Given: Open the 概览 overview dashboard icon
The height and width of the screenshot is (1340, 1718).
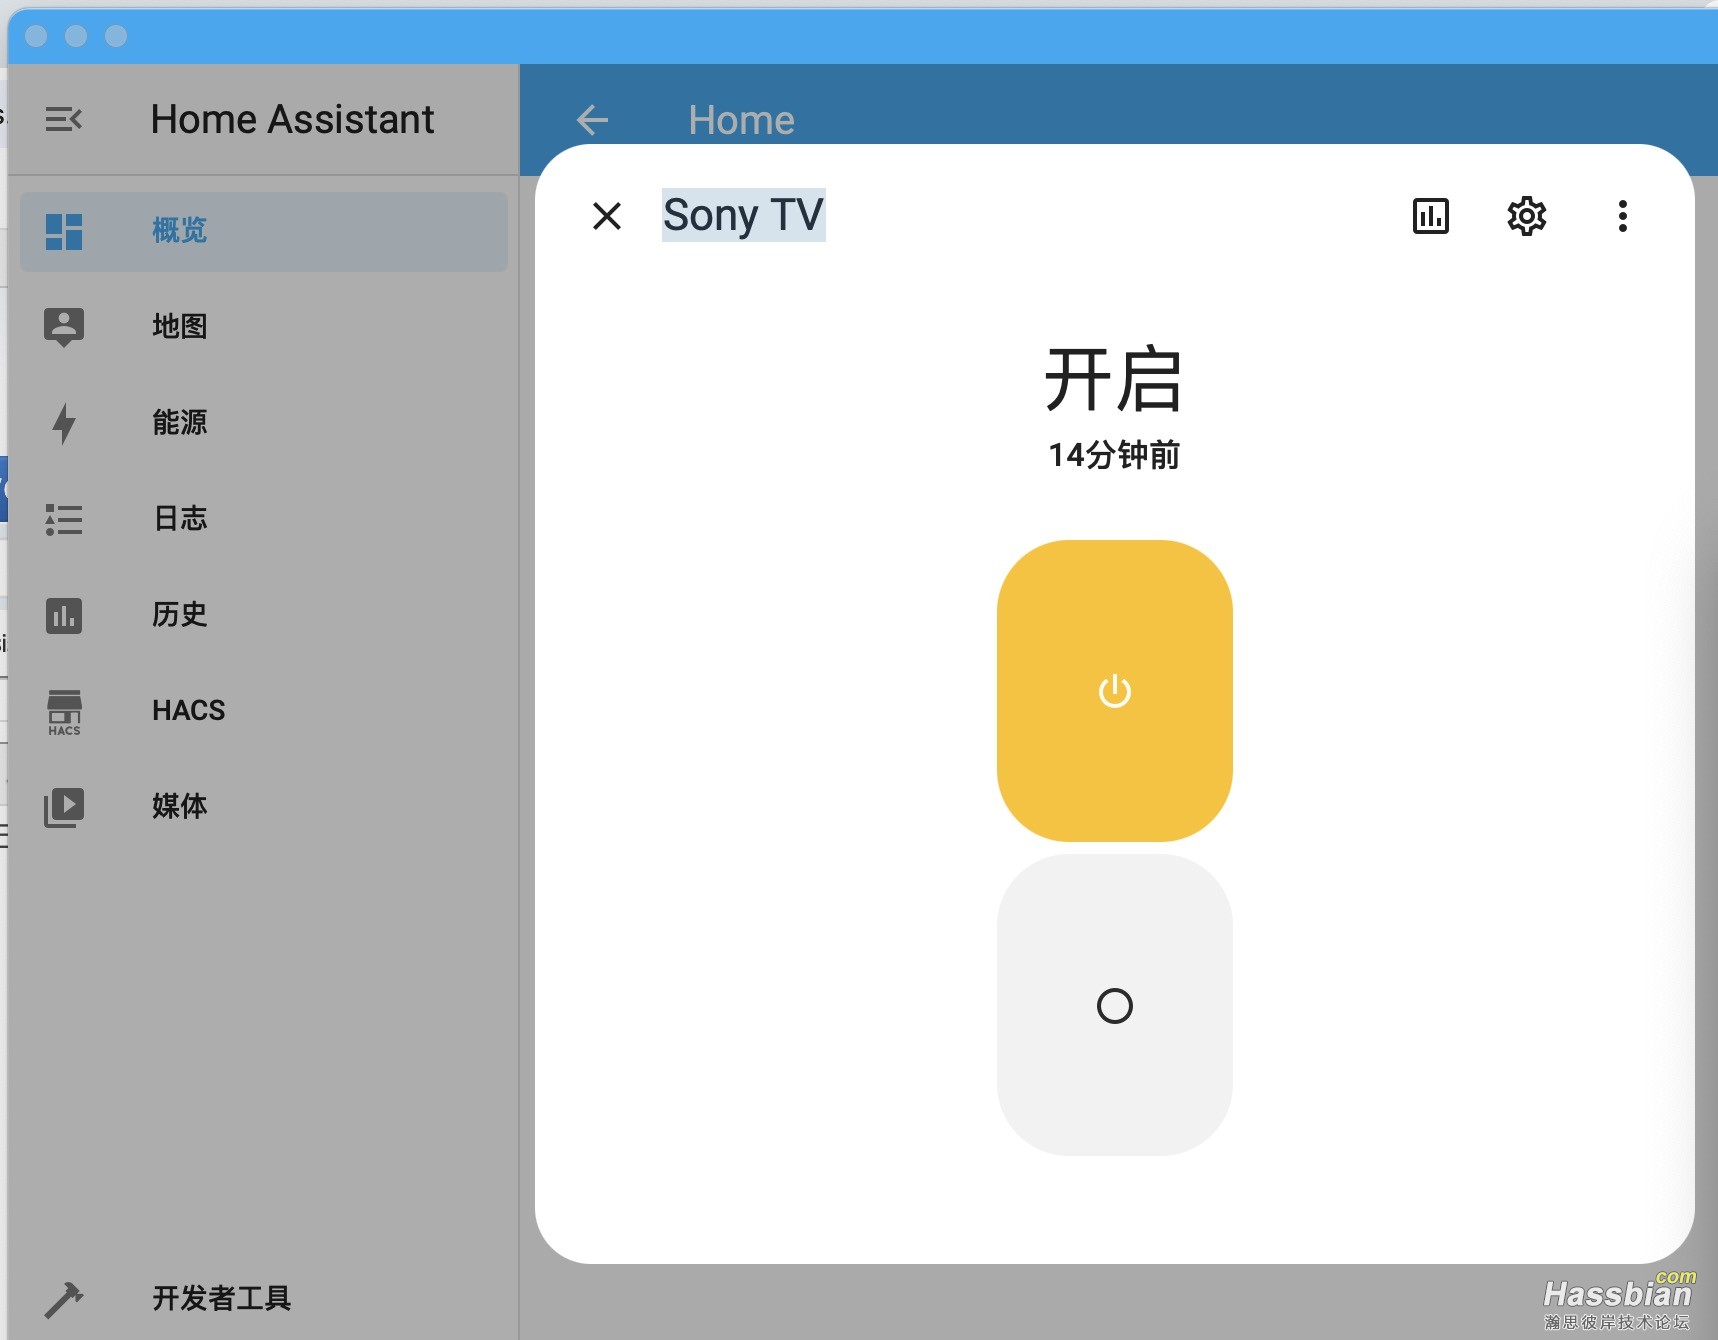Looking at the screenshot, I should (64, 231).
